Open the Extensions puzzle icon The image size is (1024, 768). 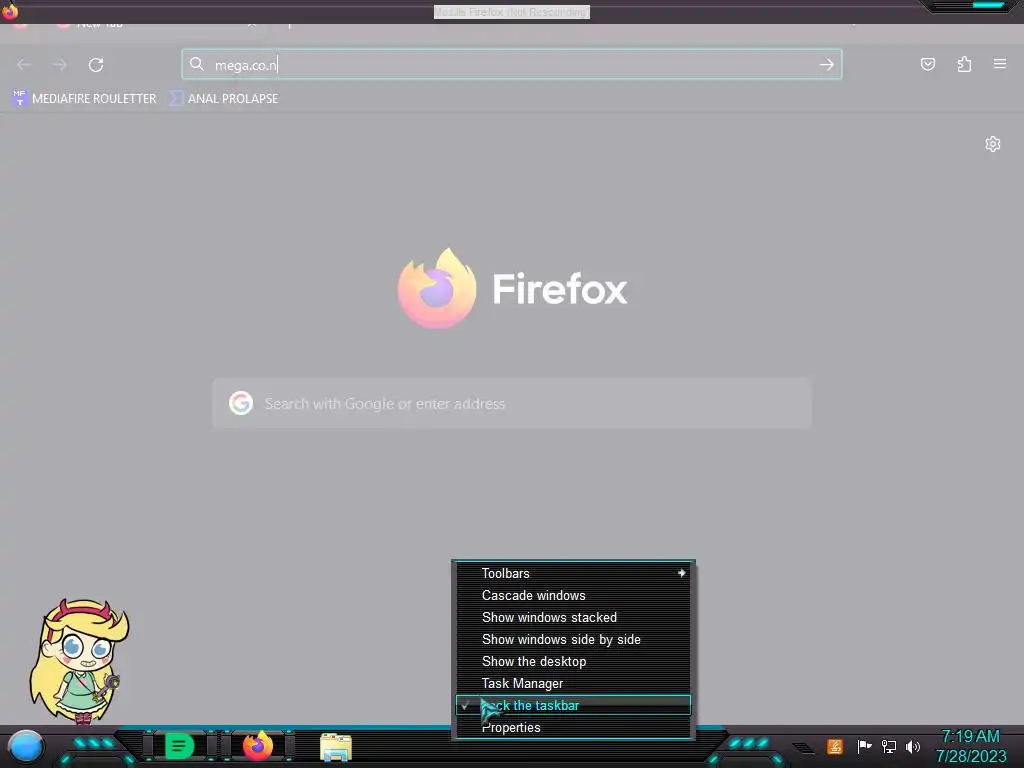[965, 64]
